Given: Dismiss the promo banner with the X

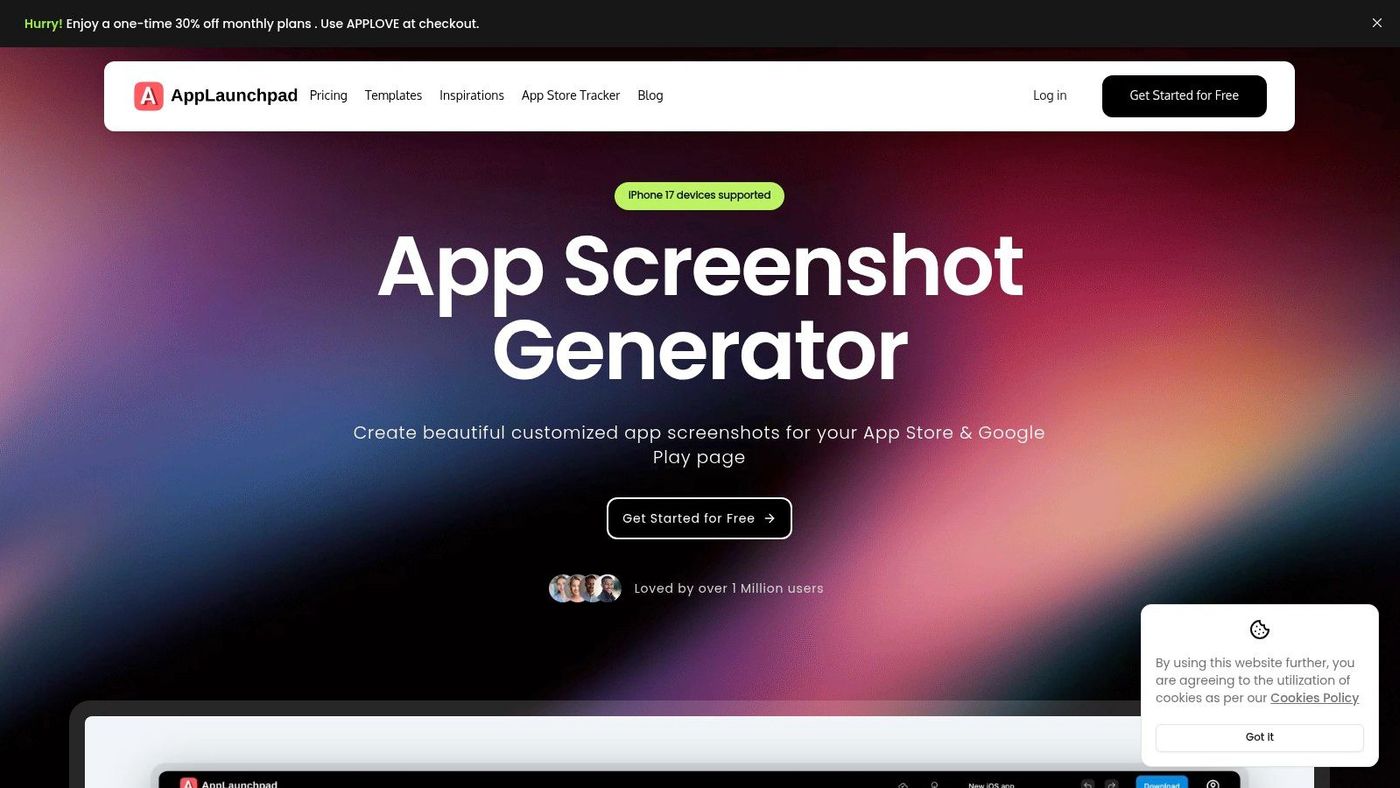Looking at the screenshot, I should 1377,23.
